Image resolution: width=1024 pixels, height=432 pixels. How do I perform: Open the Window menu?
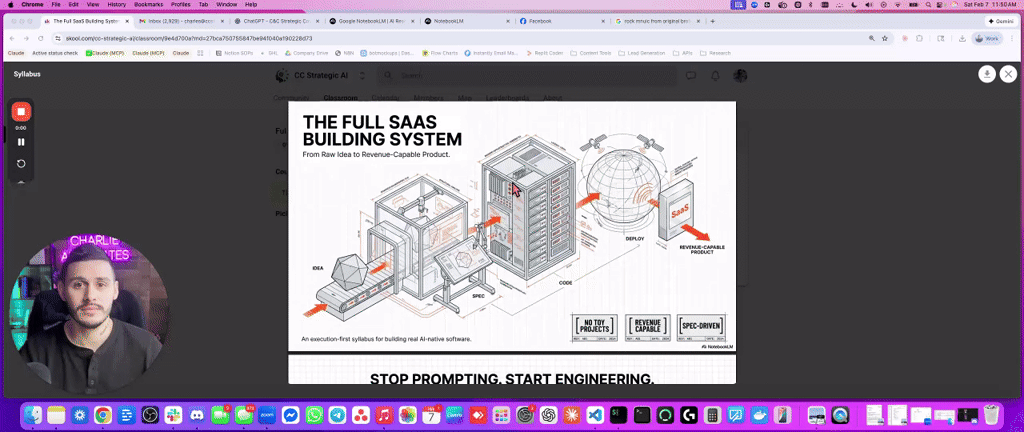tap(227, 5)
